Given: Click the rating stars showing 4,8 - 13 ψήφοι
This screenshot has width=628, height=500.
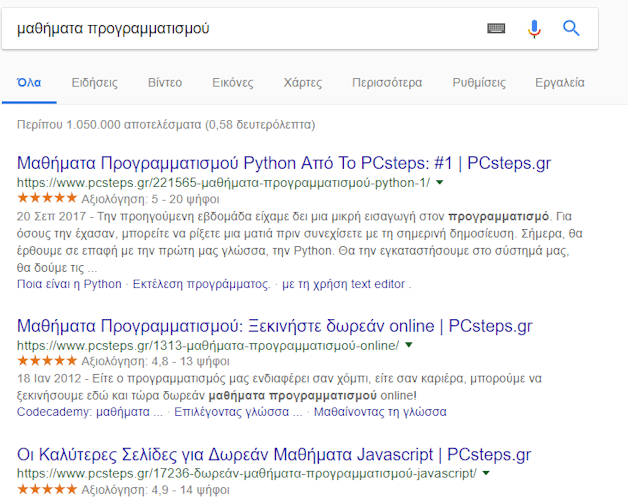Looking at the screenshot, I should pos(47,361).
